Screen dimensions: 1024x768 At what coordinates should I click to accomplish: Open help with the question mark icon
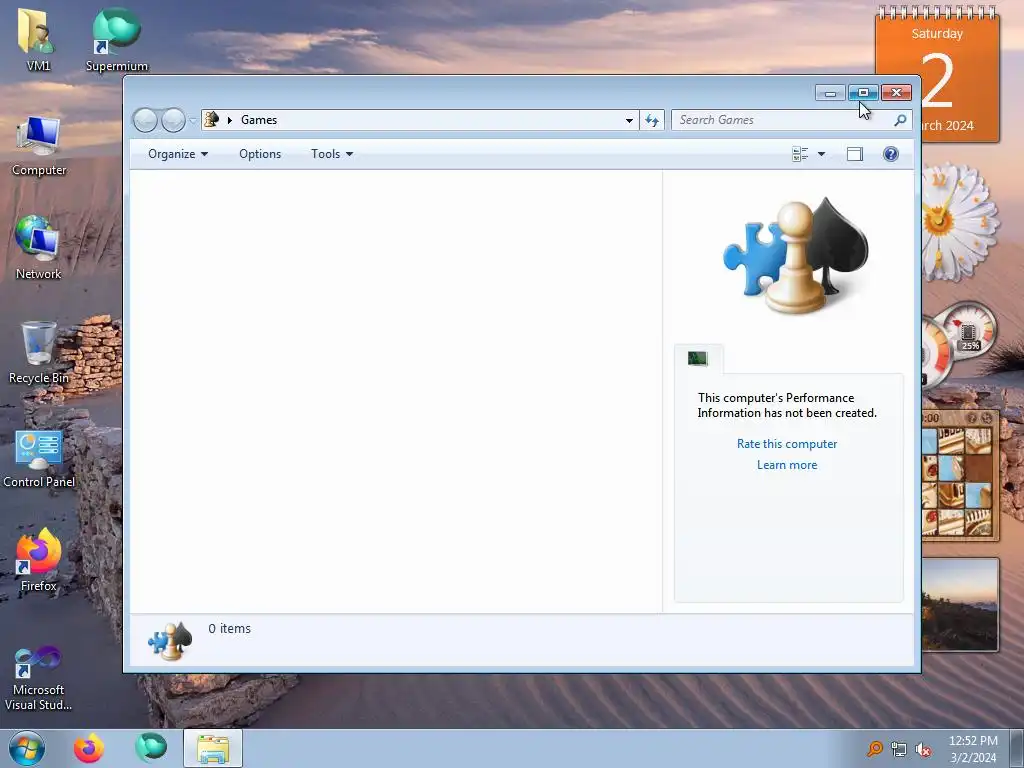point(891,154)
